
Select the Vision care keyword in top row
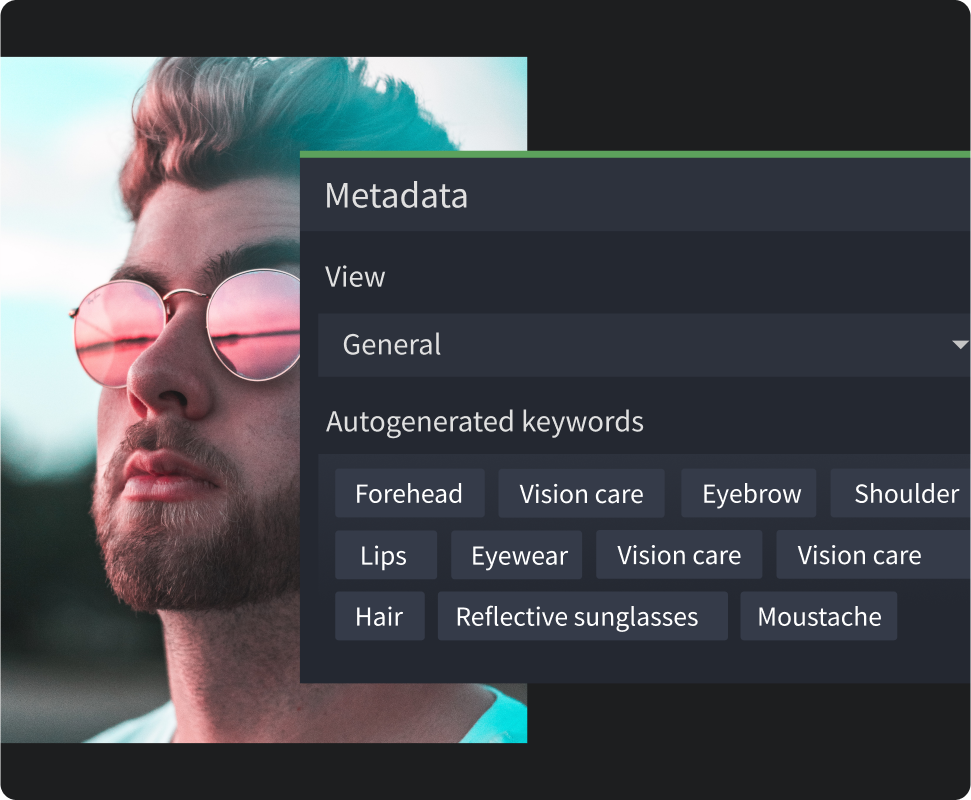581,493
